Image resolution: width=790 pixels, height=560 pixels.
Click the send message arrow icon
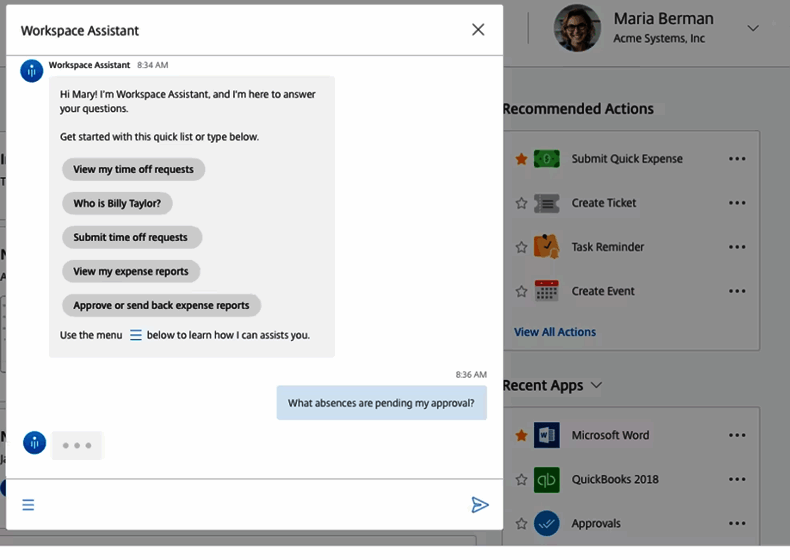480,505
